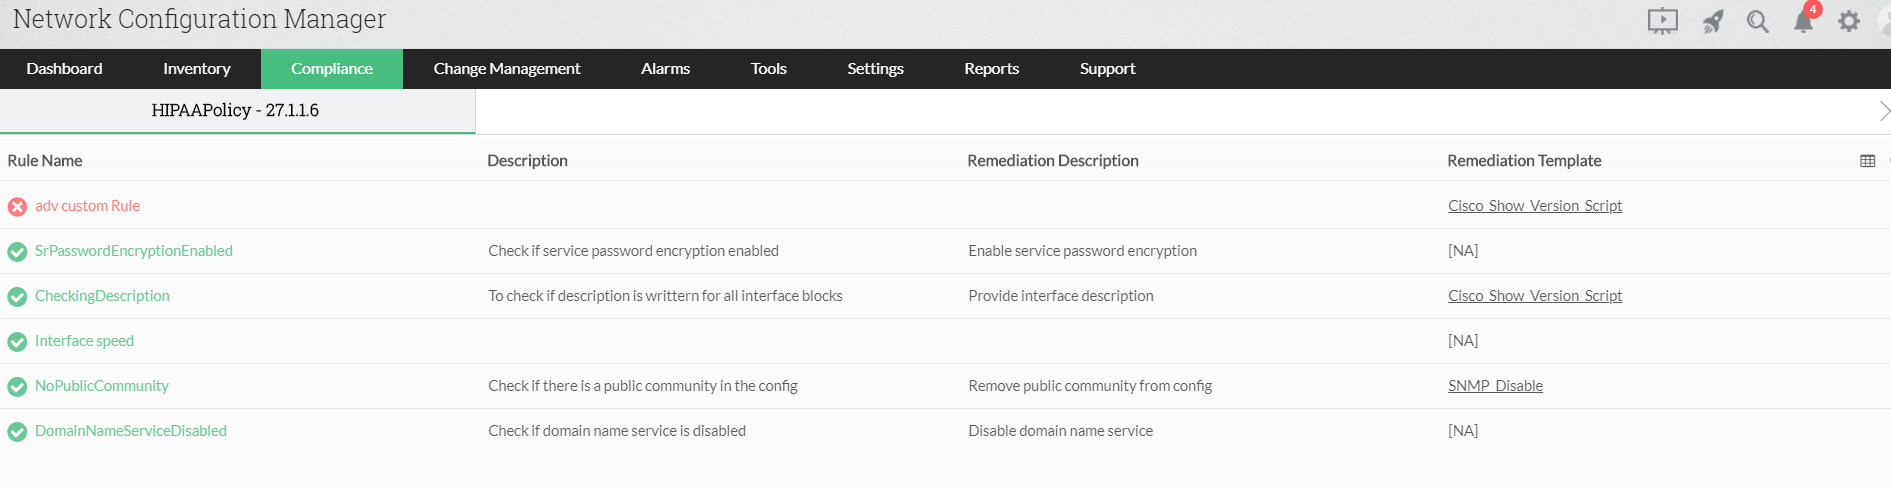Click red failed status icon for adv custom Rule

coord(17,207)
